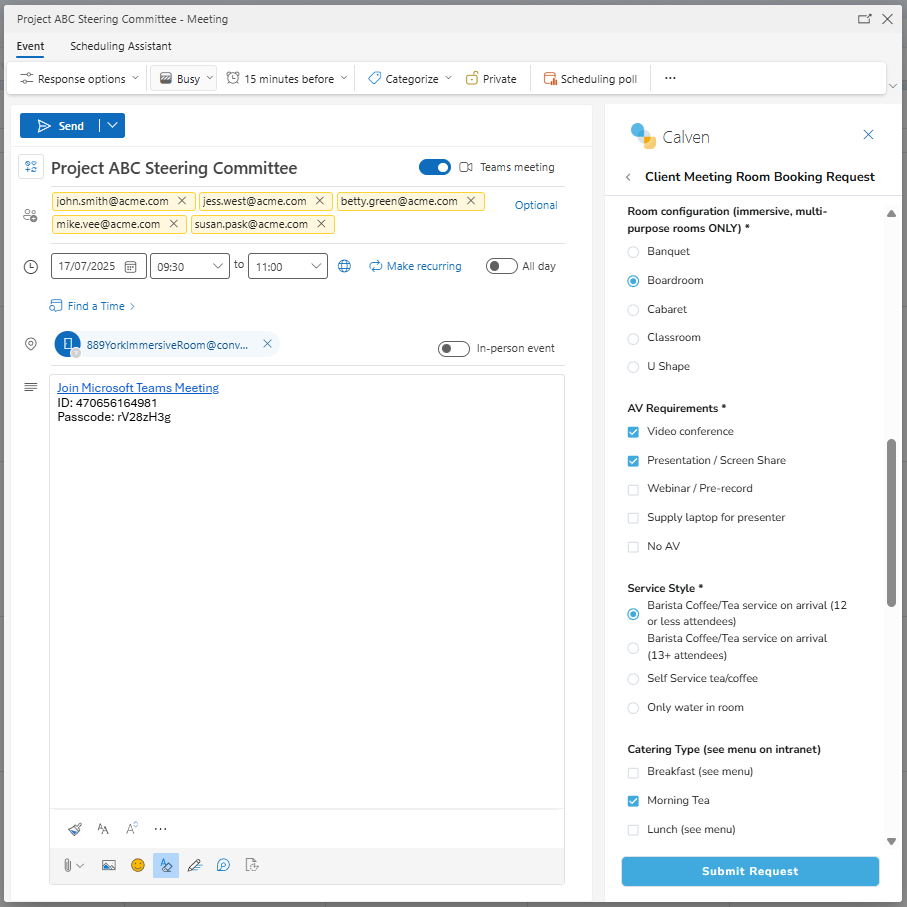Pop out the meeting window
907x907 pixels.
tap(864, 19)
